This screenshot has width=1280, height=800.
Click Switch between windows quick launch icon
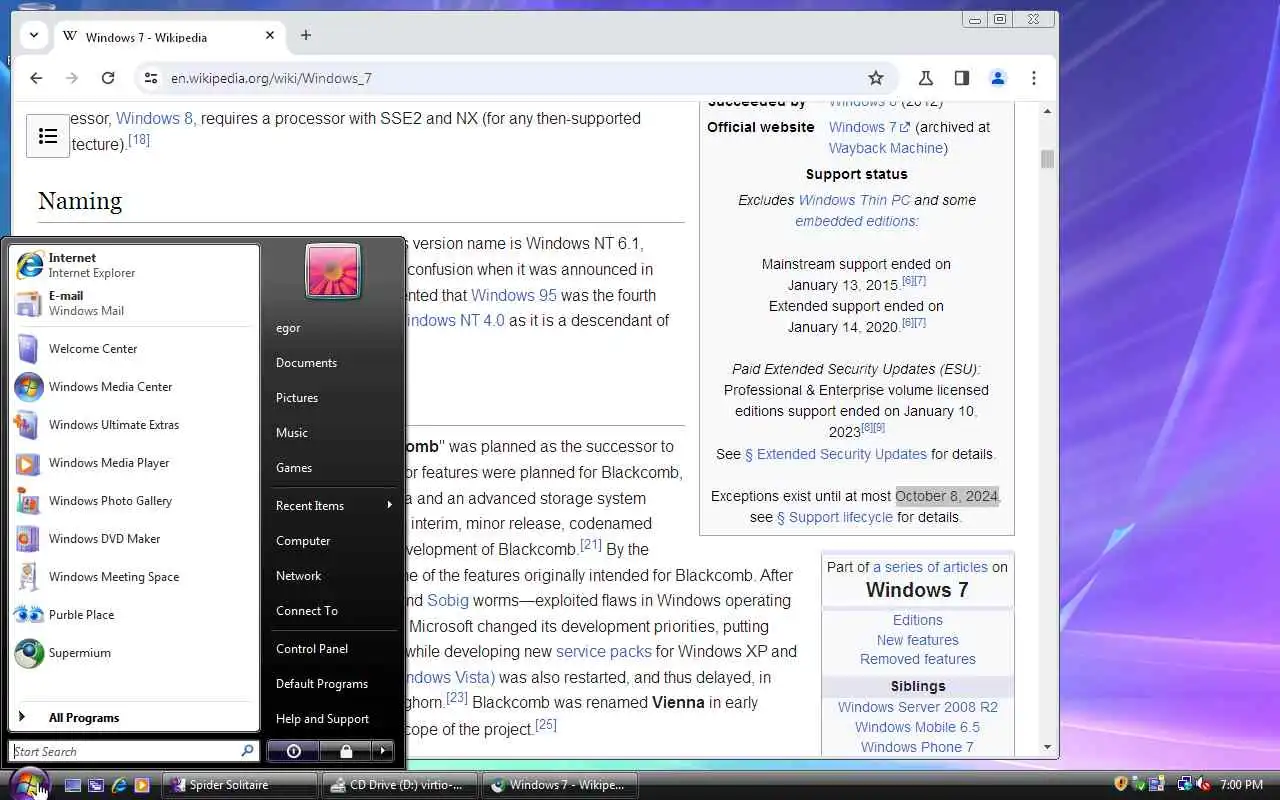point(96,785)
